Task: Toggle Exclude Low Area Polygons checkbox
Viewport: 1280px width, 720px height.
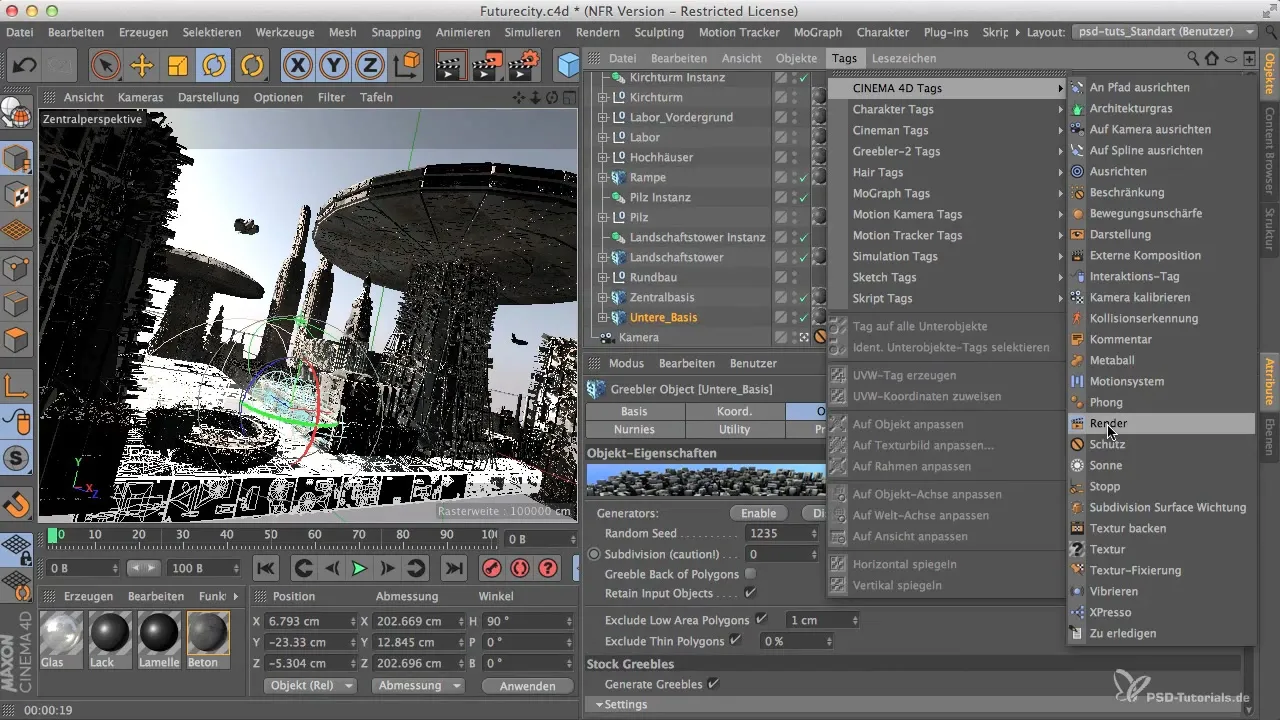Action: 762,620
